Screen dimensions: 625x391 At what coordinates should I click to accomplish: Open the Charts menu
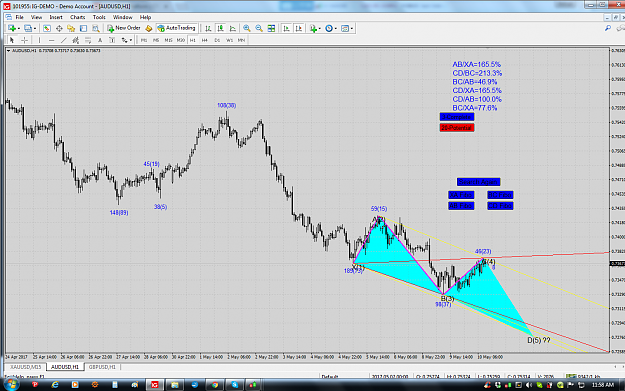[77, 17]
